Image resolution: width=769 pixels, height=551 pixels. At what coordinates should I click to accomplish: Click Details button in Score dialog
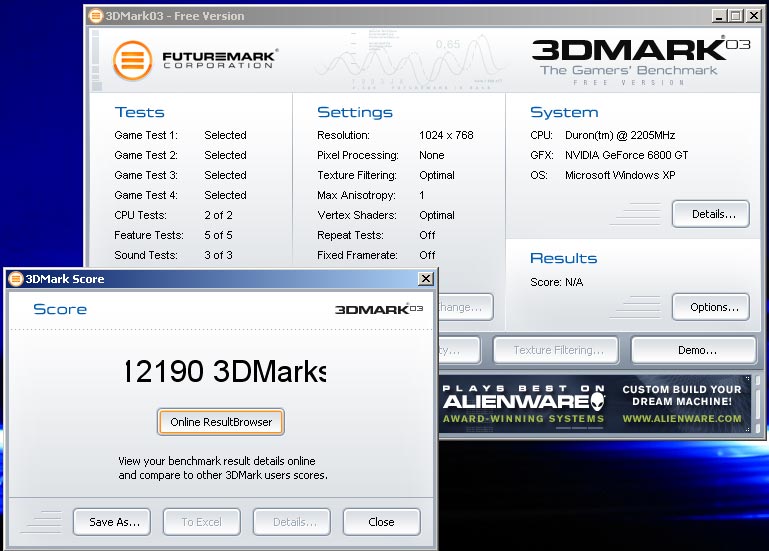click(291, 522)
